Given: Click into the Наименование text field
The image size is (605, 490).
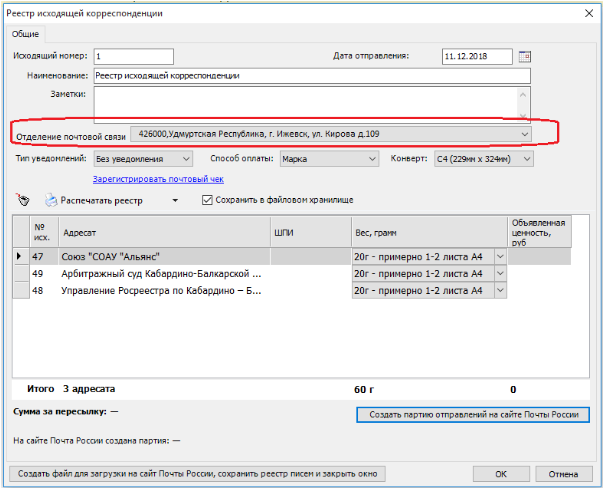Looking at the screenshot, I should [310, 75].
